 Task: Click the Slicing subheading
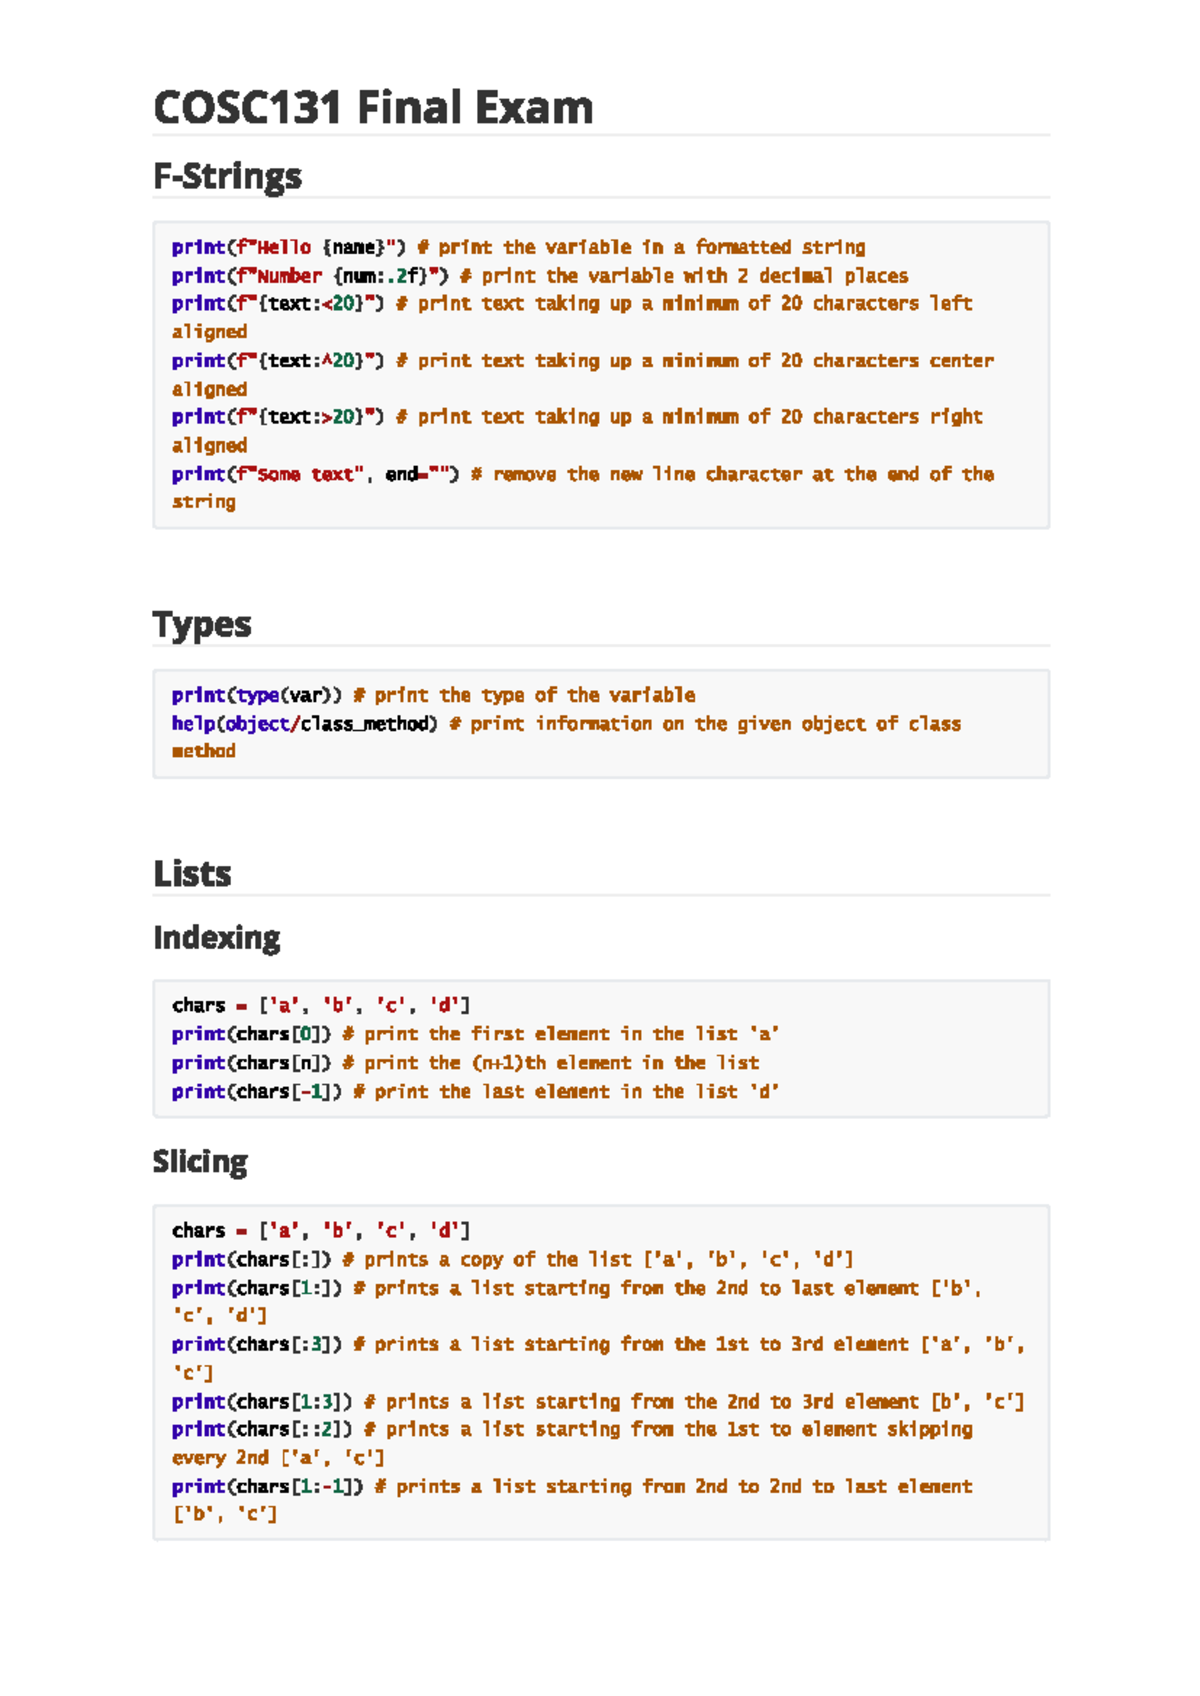(x=200, y=1162)
